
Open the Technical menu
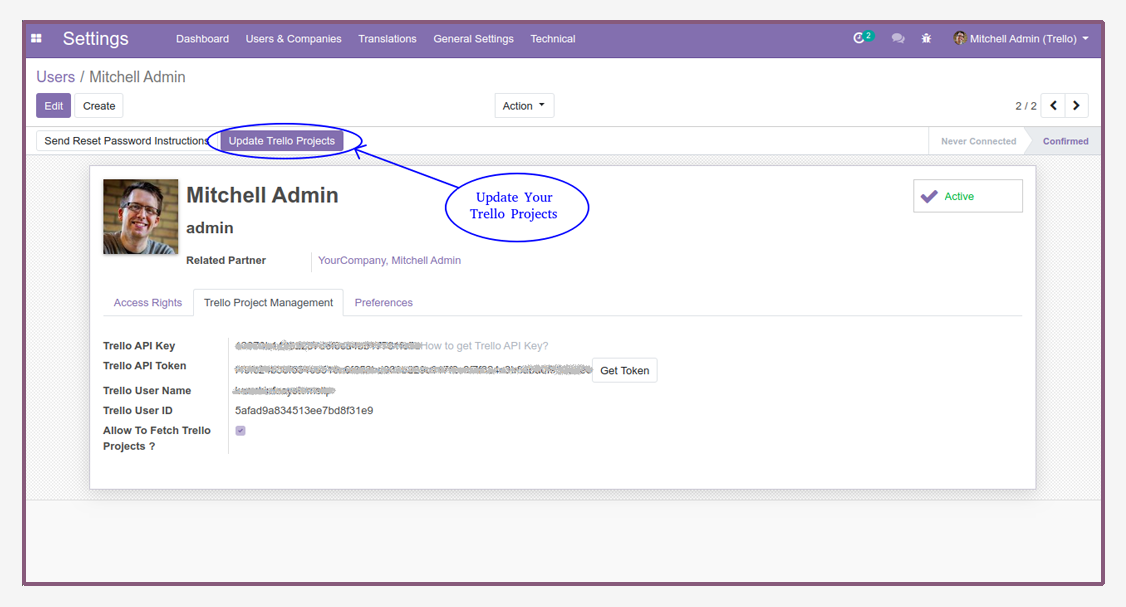tap(553, 39)
